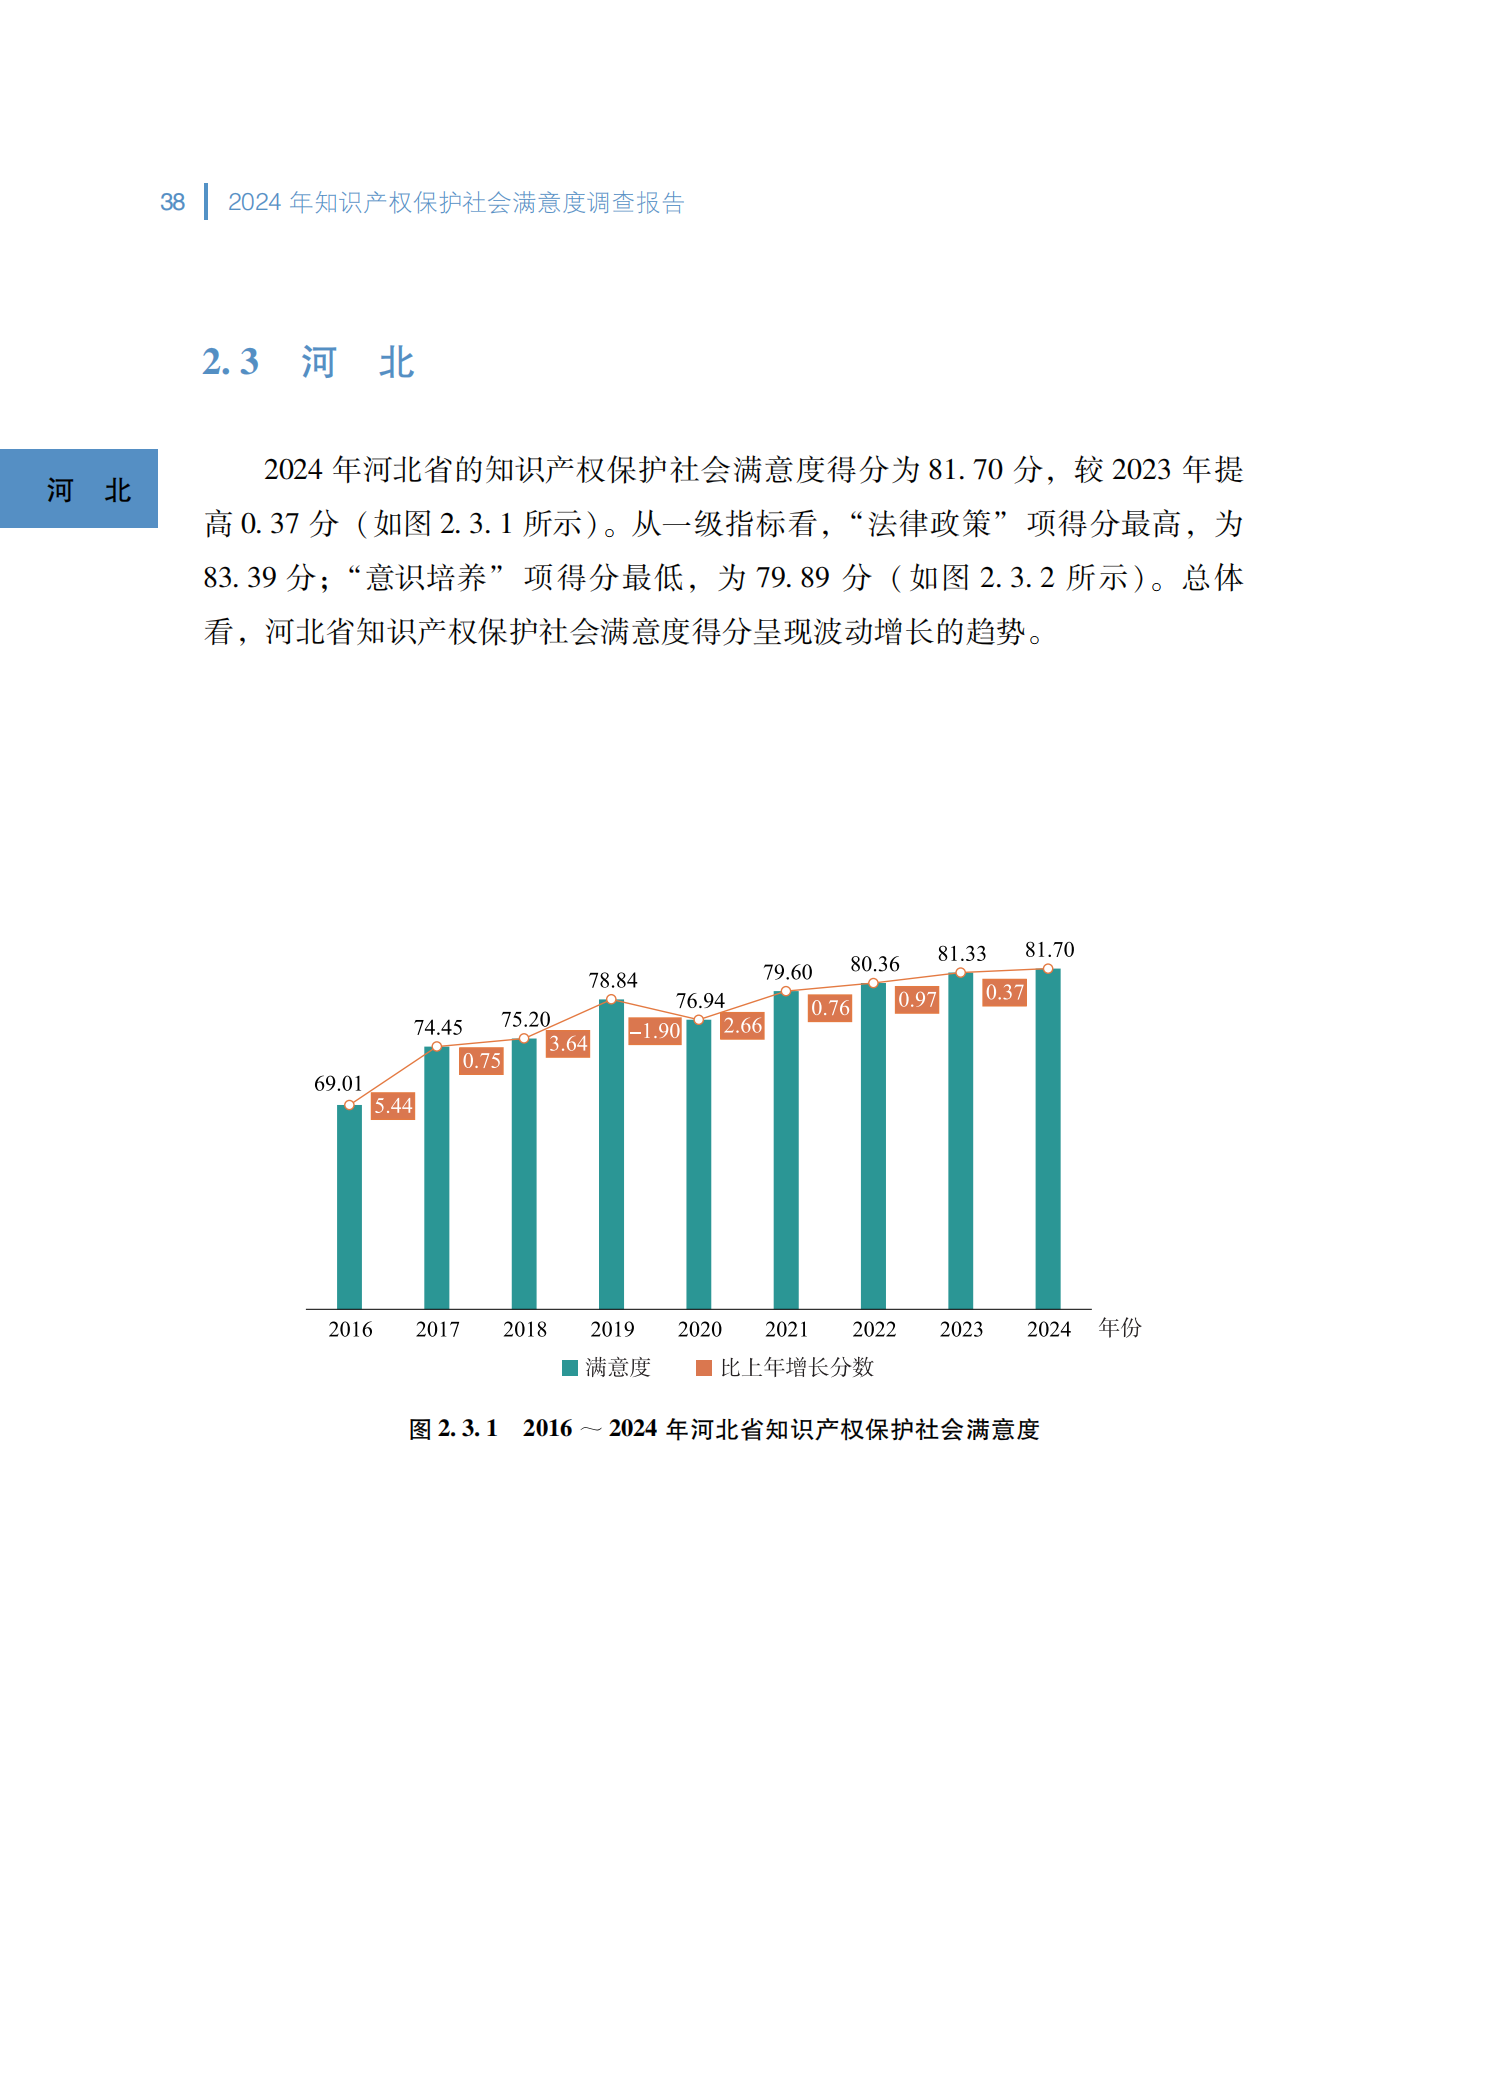Viewport: 1504px width, 2094px height.
Task: Click the 2021 bar in the chart
Action: [x=786, y=1149]
